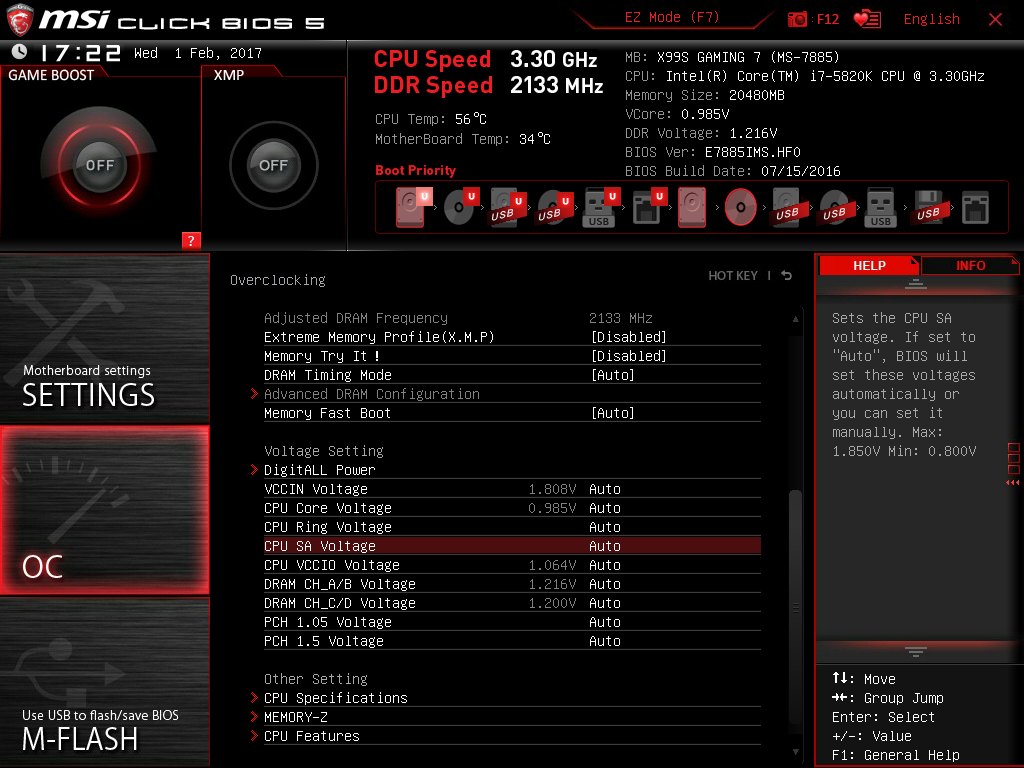
Task: Select the last network boot device icon
Action: coord(975,208)
